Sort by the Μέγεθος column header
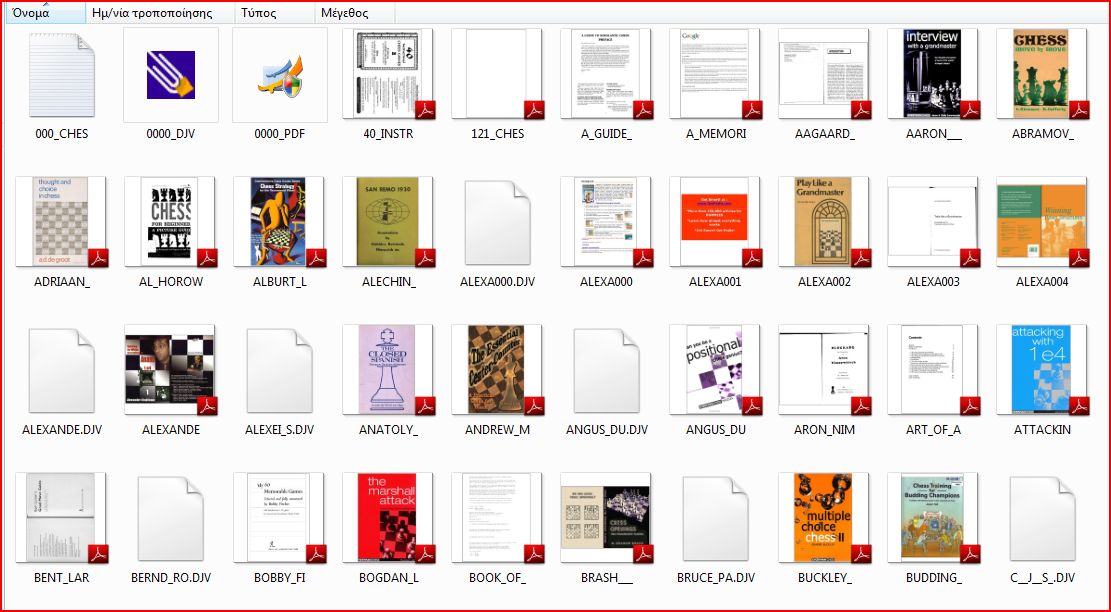Viewport: 1111px width, 612px height. coord(354,13)
